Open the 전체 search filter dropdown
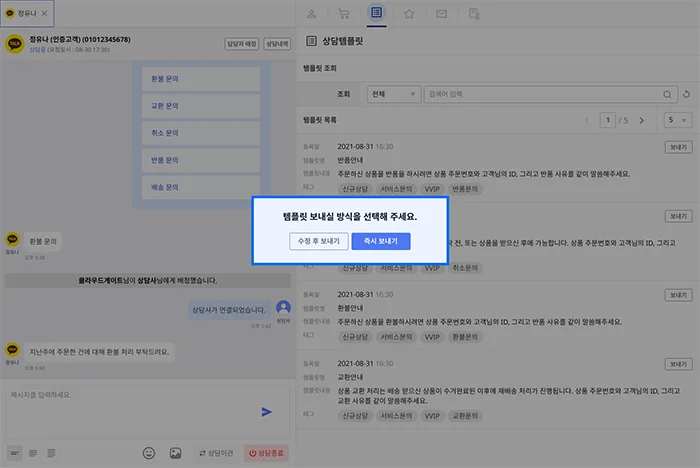 pyautogui.click(x=394, y=94)
